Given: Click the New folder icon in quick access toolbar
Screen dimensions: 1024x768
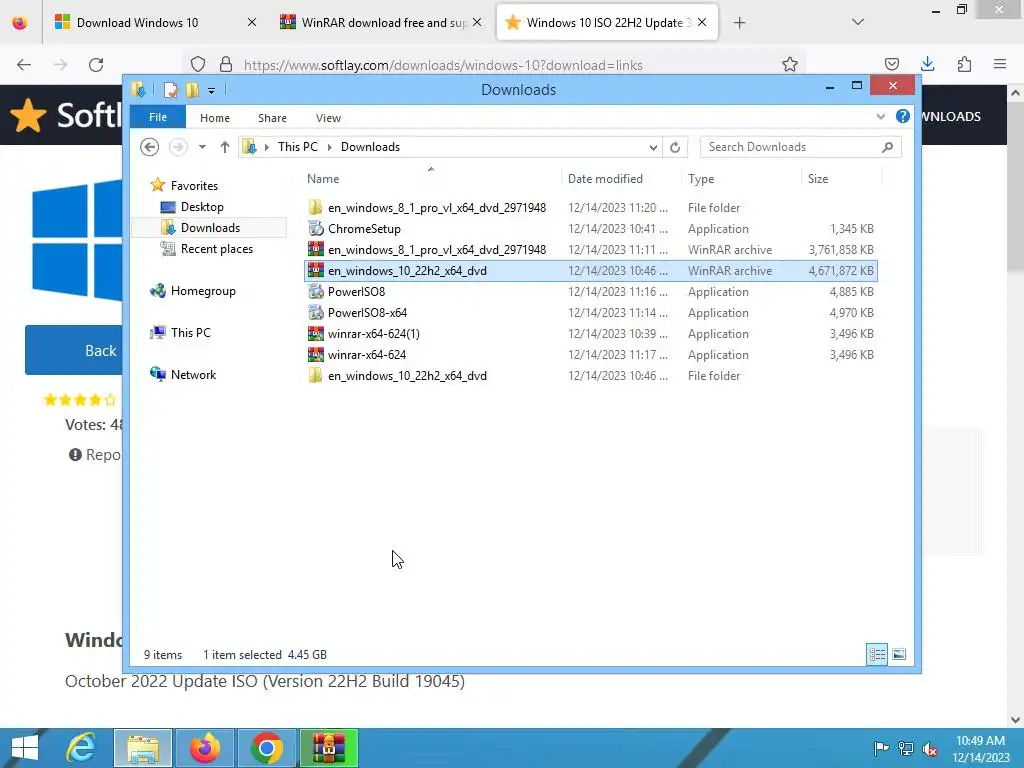Looking at the screenshot, I should click(193, 89).
